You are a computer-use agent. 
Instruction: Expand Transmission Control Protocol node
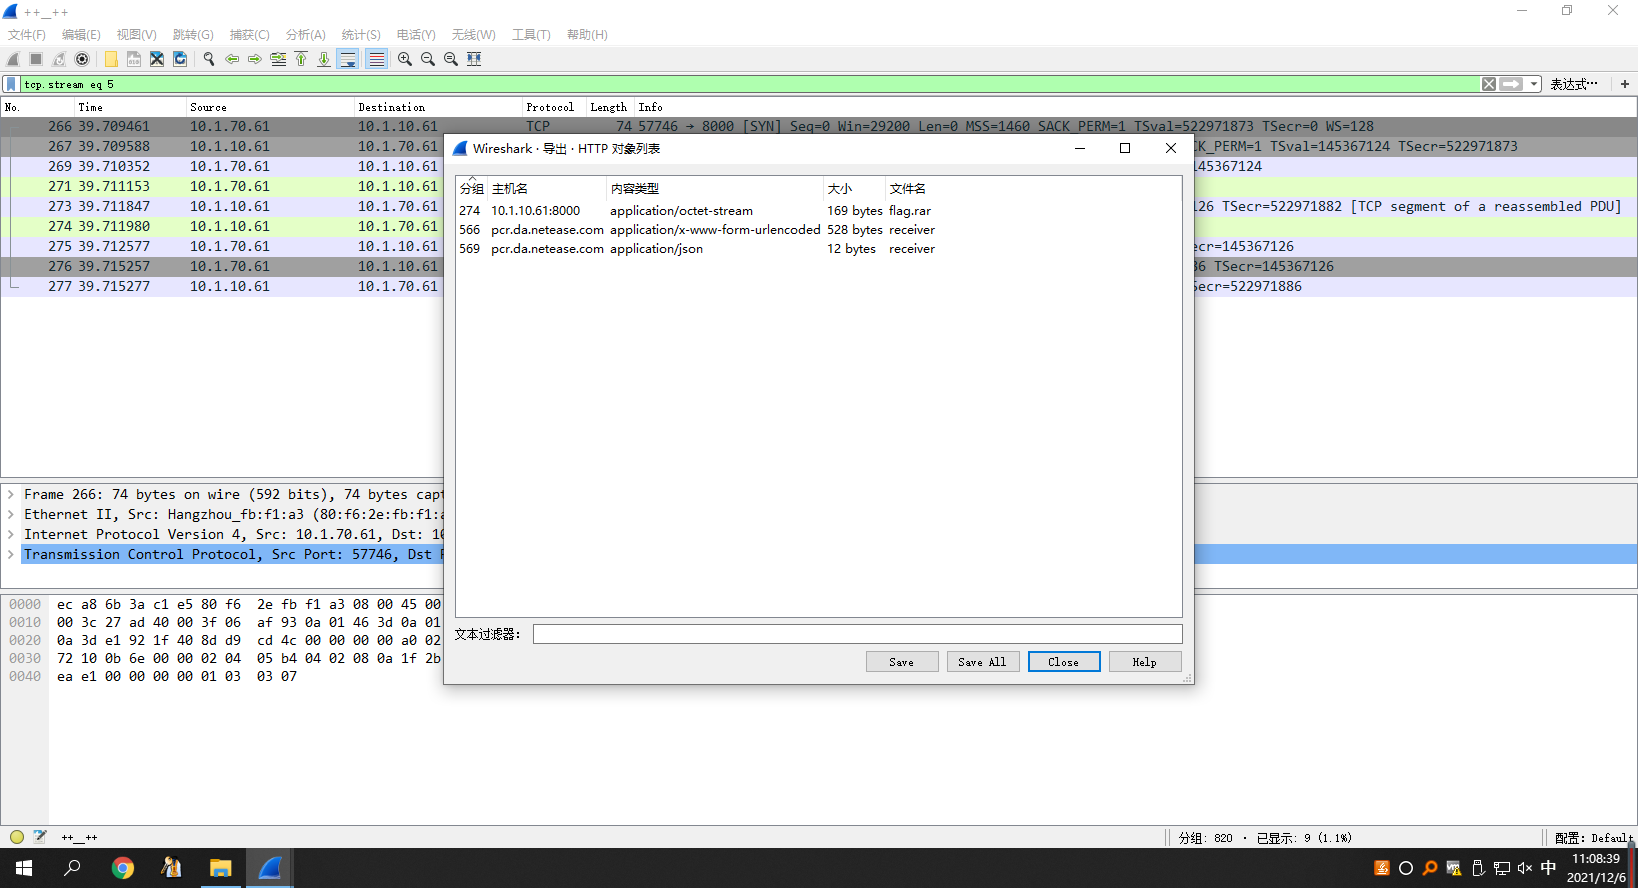coord(11,554)
